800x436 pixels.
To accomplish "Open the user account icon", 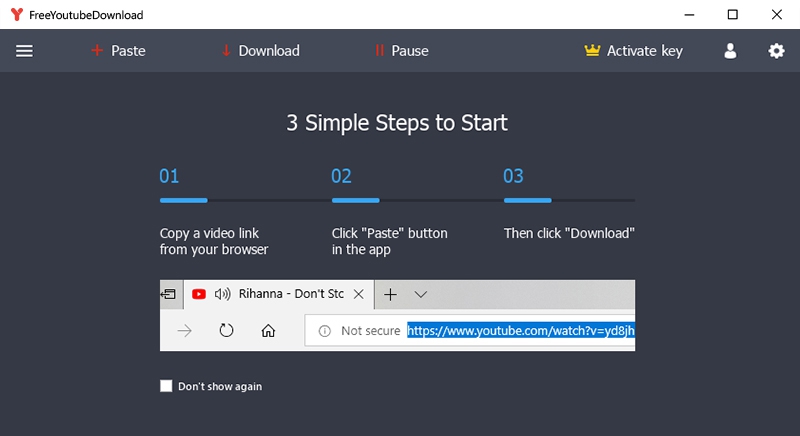I will click(x=730, y=51).
